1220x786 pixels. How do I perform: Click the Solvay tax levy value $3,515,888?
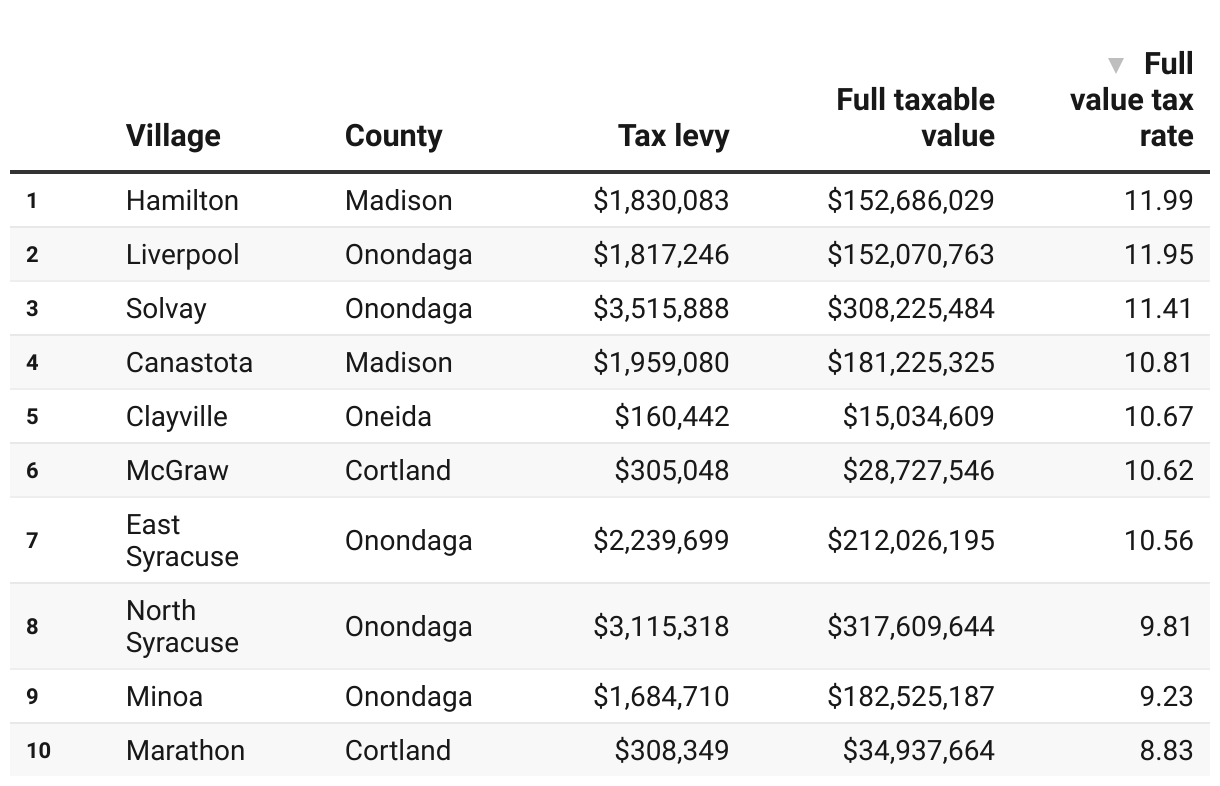(x=661, y=308)
